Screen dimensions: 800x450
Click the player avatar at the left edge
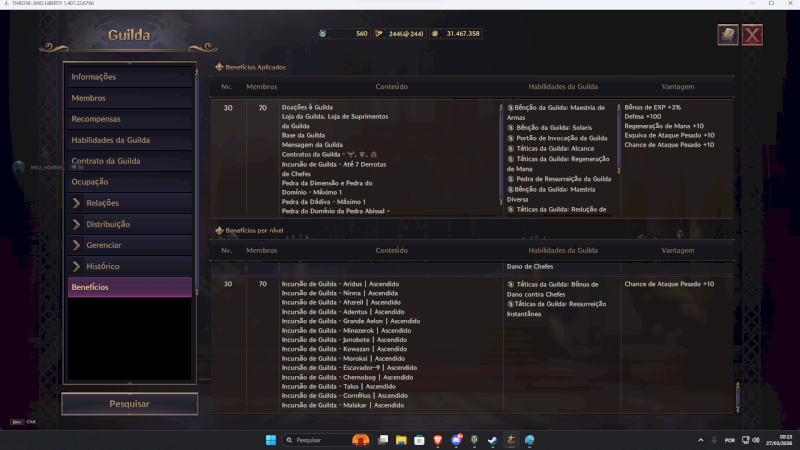click(19, 167)
